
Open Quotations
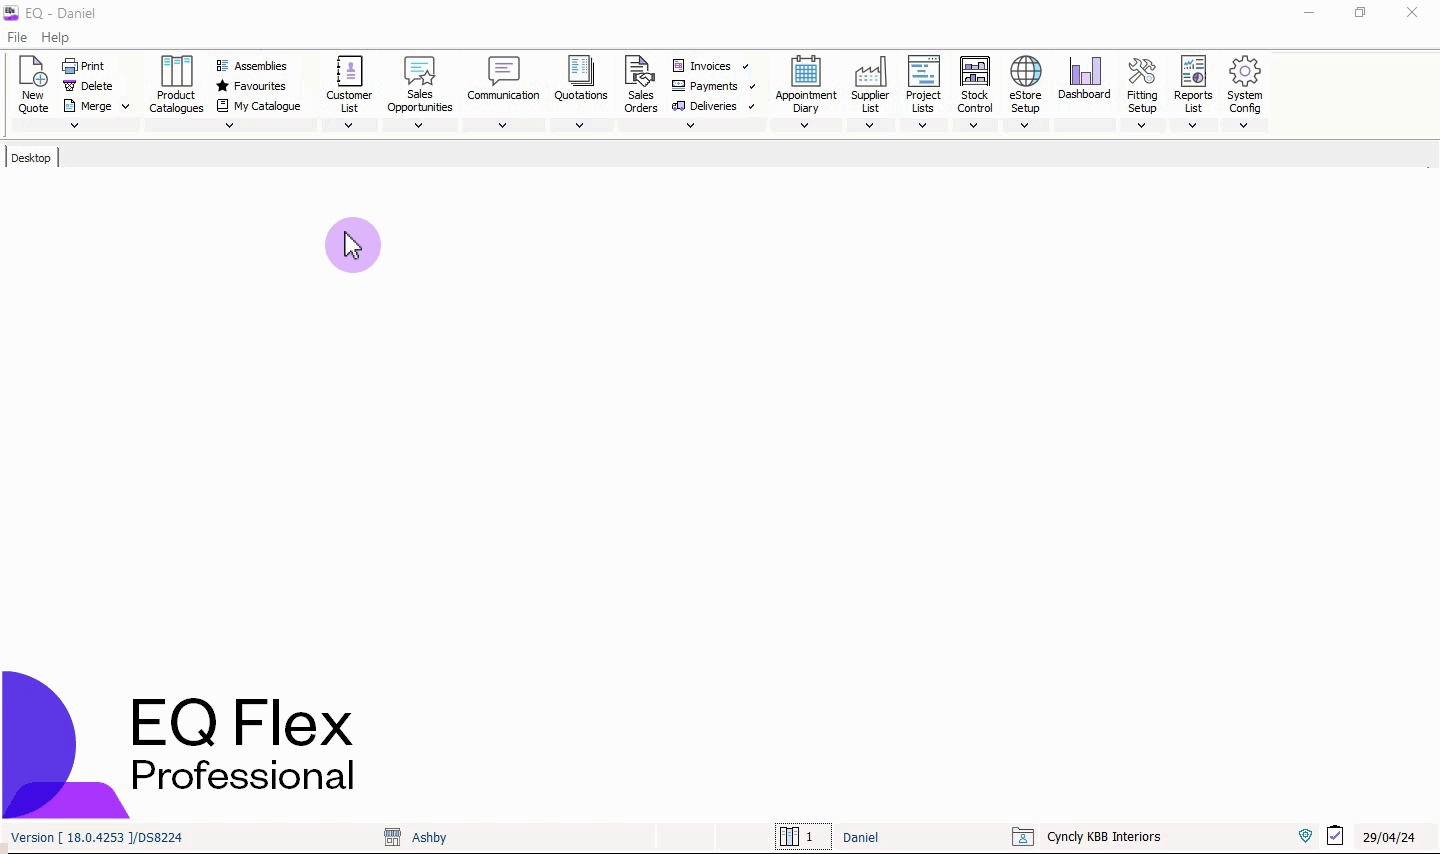coord(581,80)
